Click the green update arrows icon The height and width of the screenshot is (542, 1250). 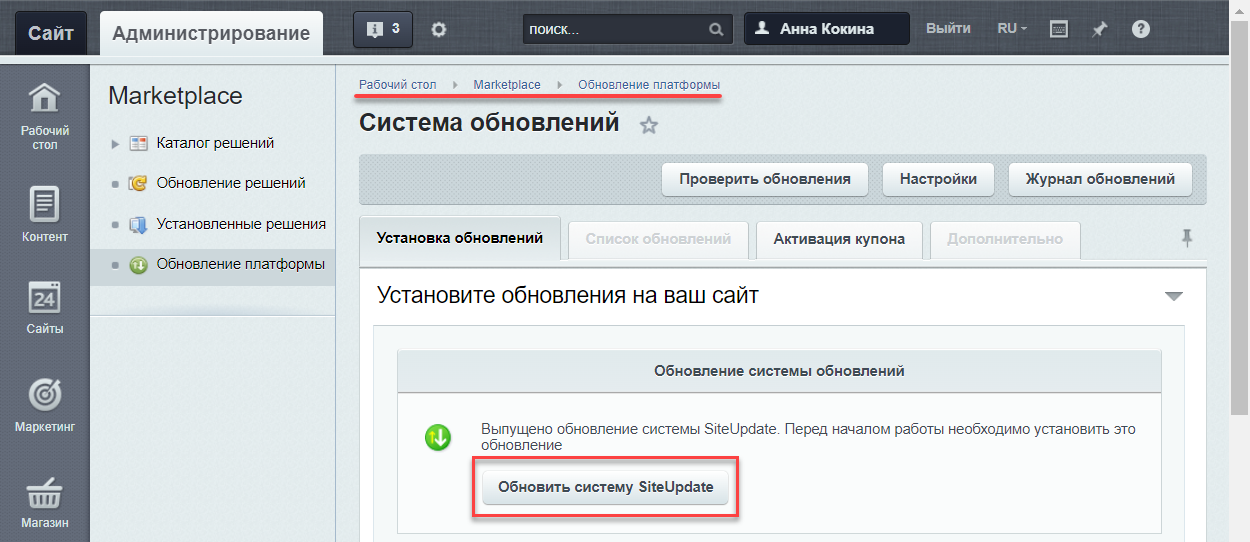[x=437, y=437]
